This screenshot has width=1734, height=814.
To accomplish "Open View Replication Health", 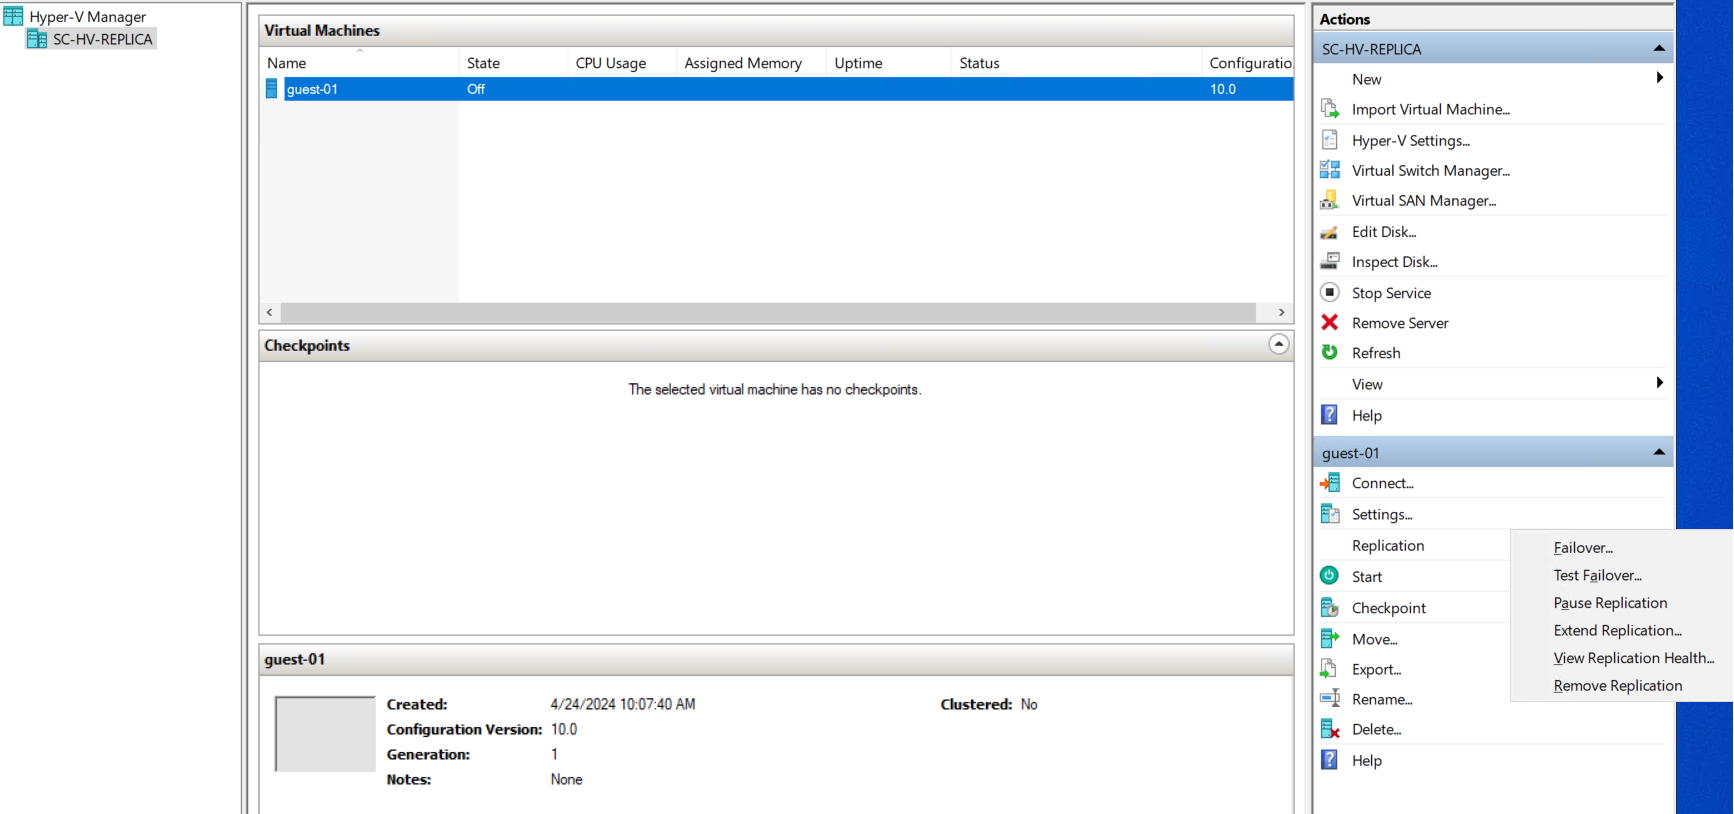I will 1633,658.
